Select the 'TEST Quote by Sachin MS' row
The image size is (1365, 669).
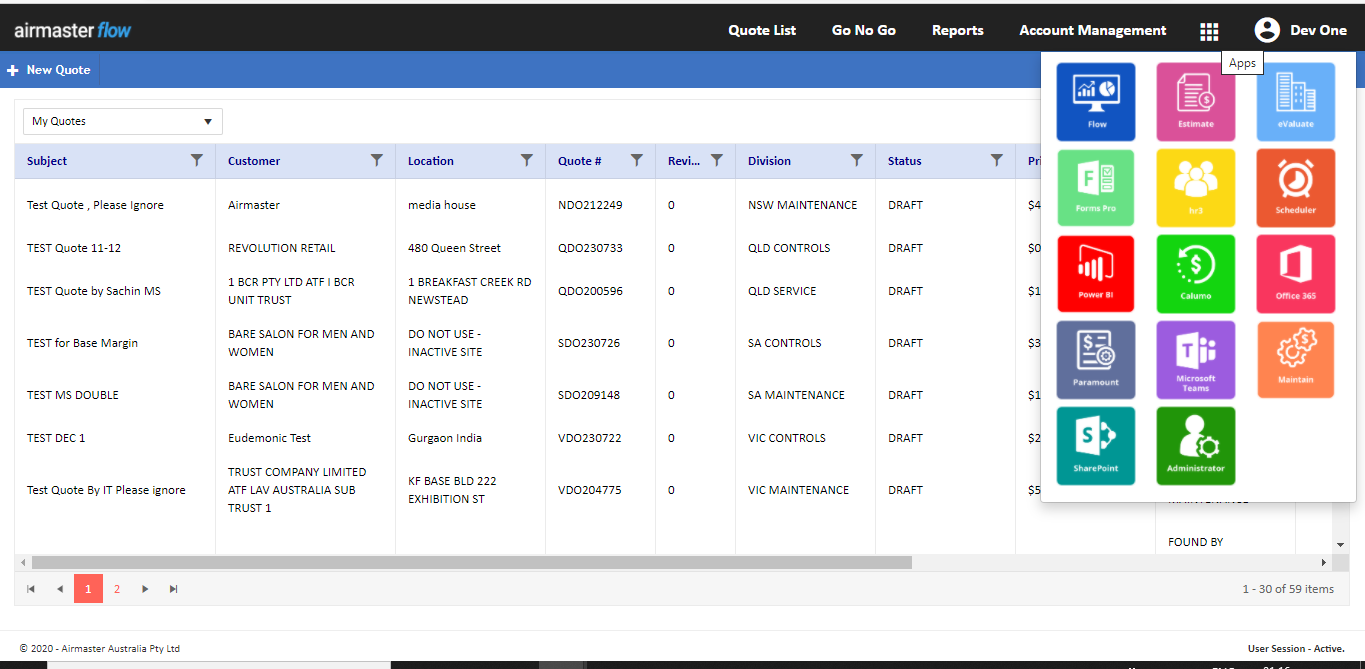tap(528, 291)
